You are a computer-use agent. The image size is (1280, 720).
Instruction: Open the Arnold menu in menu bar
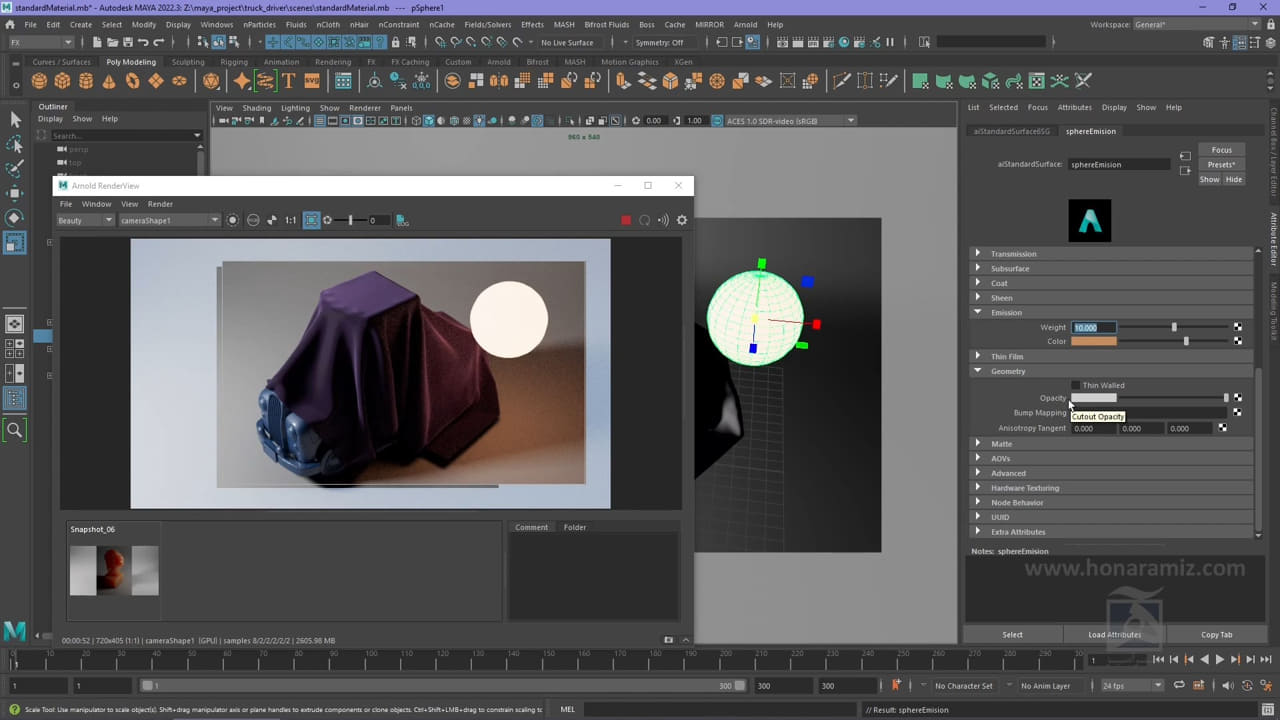coord(745,24)
